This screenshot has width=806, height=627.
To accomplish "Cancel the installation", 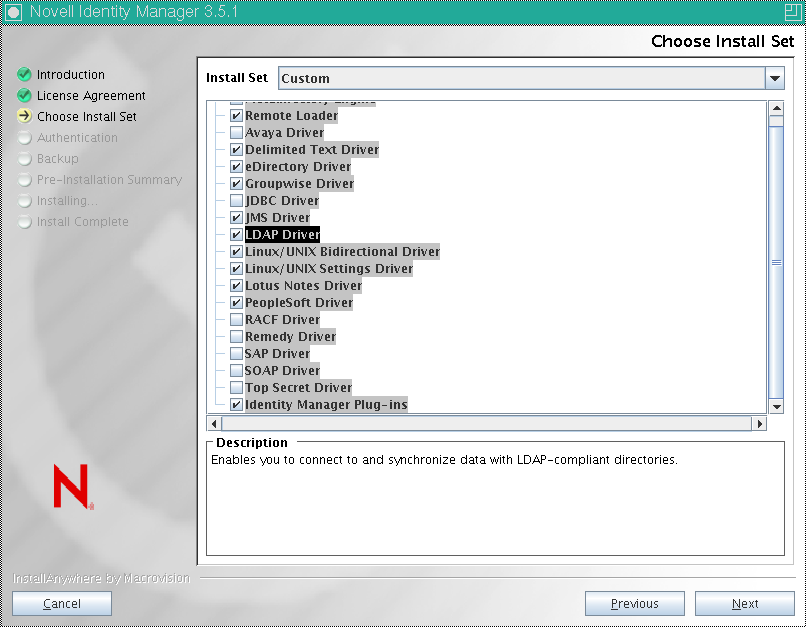I will (61, 603).
